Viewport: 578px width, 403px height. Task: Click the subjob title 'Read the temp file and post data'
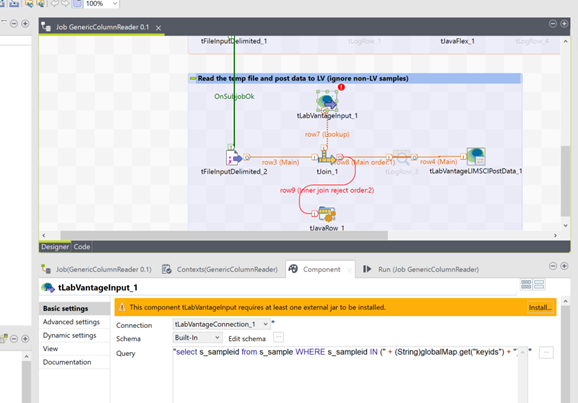coord(303,79)
